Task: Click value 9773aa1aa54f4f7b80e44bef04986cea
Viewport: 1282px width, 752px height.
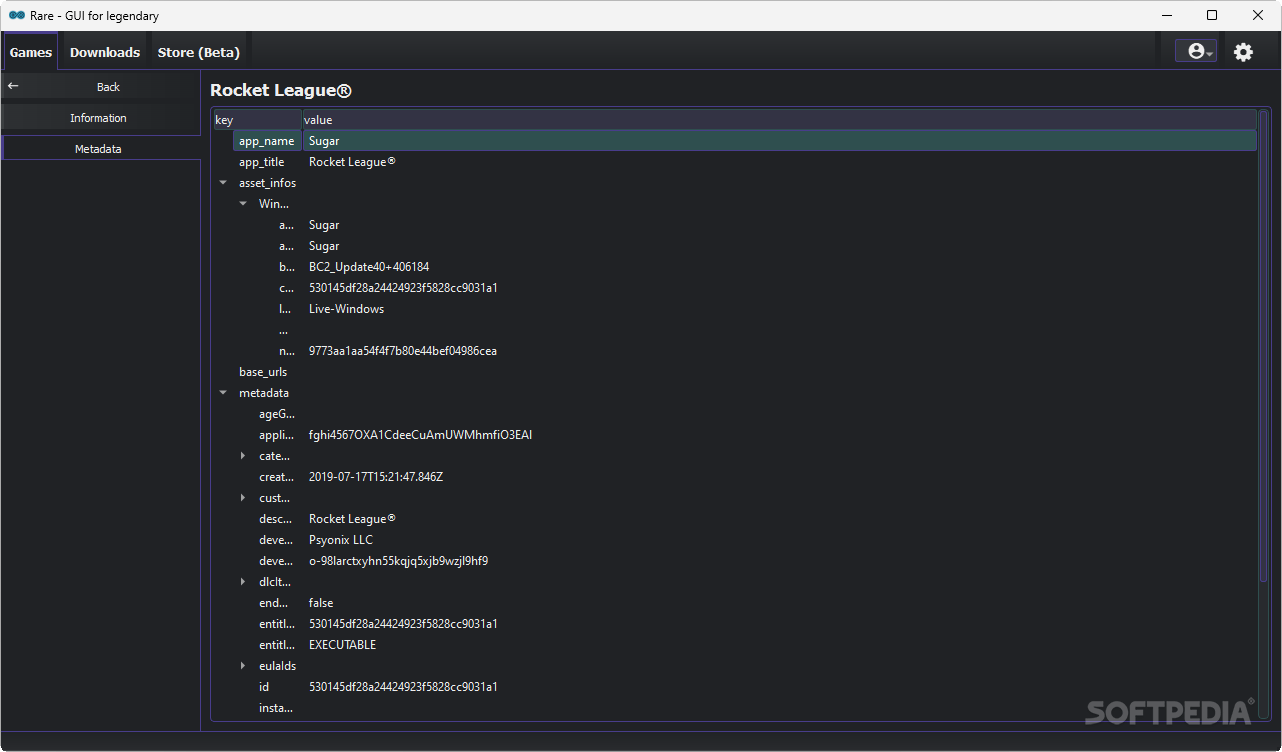Action: click(x=403, y=351)
